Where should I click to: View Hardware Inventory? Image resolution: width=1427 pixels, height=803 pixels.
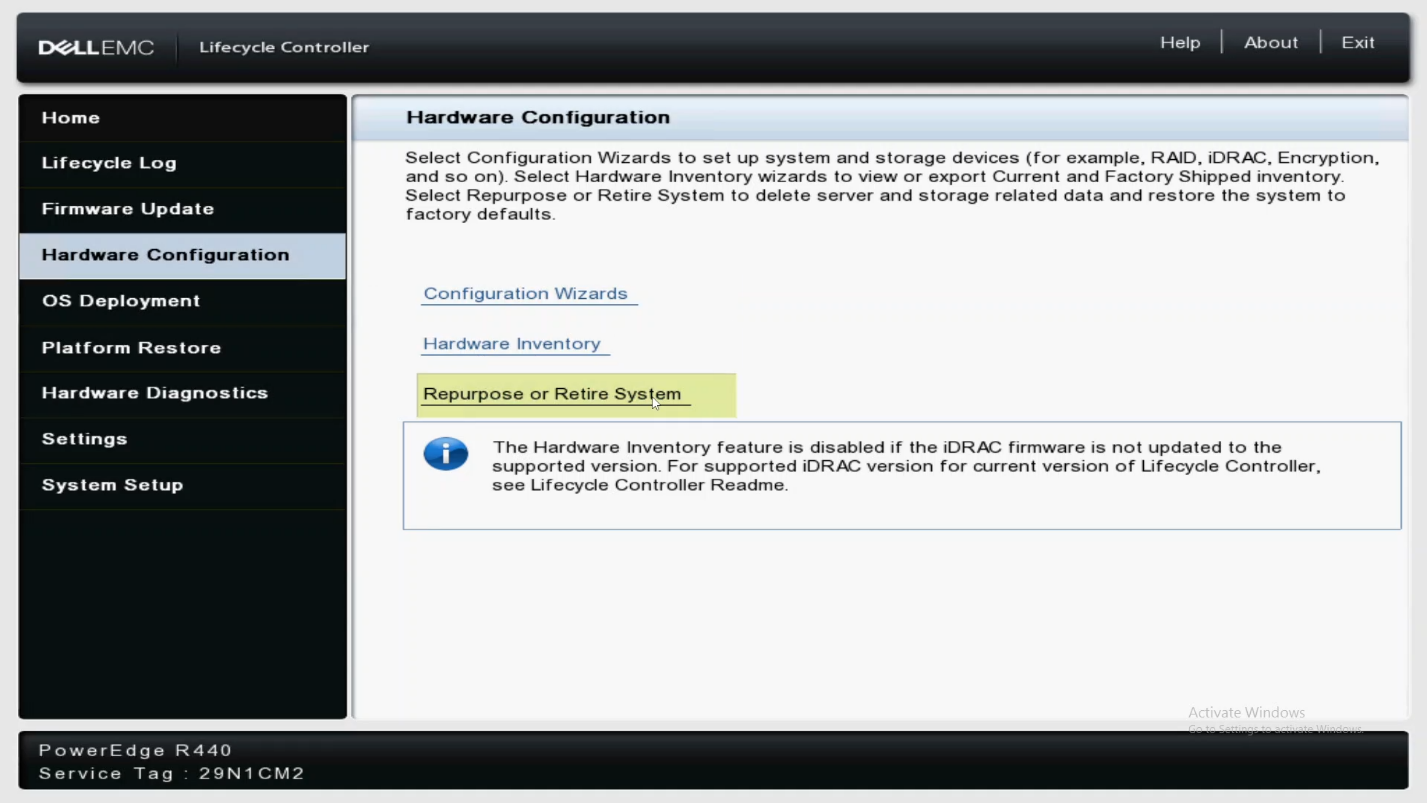coord(513,343)
